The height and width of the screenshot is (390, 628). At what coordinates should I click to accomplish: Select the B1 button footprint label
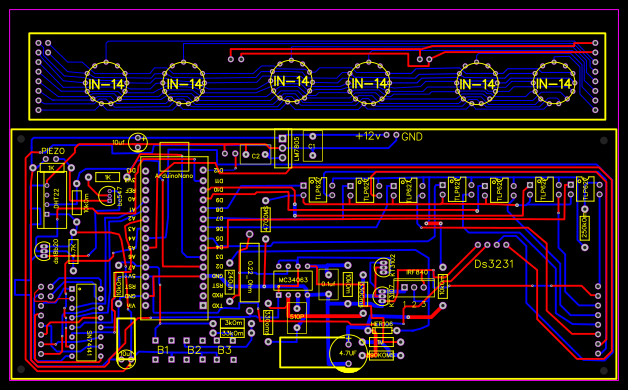coord(163,350)
